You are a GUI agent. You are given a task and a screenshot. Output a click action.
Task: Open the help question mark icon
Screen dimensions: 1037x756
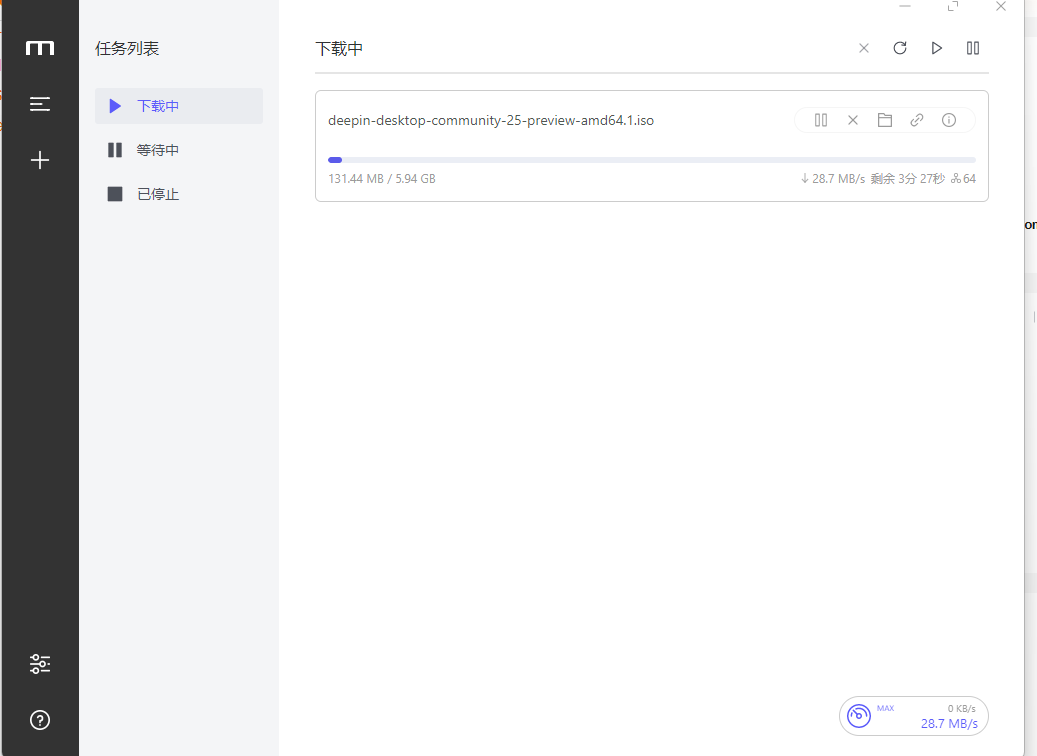point(40,720)
